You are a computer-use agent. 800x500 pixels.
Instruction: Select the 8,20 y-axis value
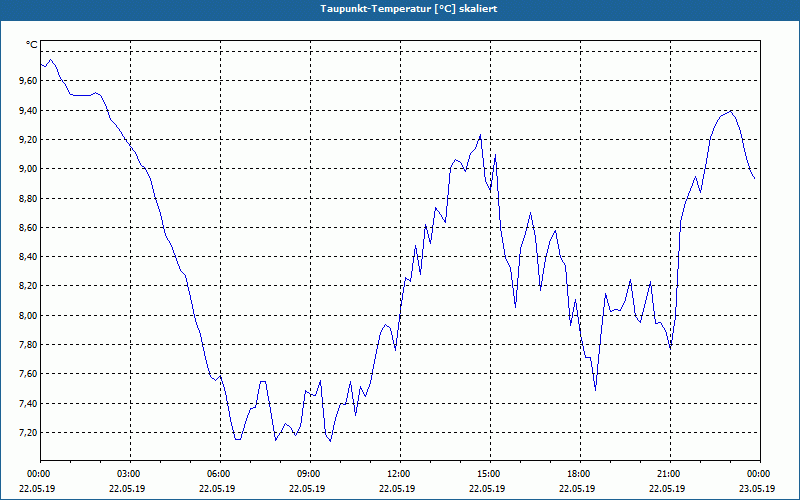(28, 286)
